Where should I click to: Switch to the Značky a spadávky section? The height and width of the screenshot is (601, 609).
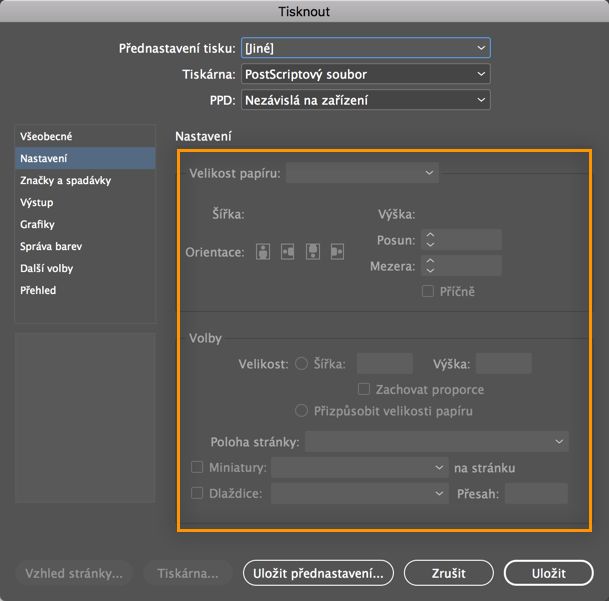point(65,180)
